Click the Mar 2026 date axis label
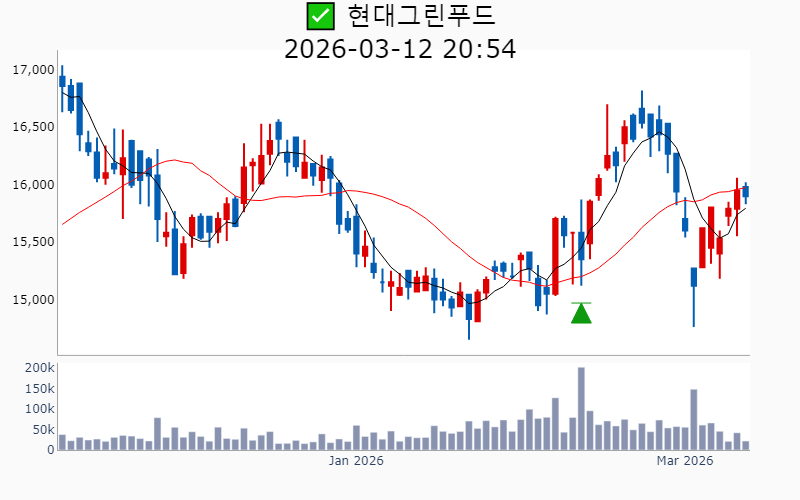 684,461
